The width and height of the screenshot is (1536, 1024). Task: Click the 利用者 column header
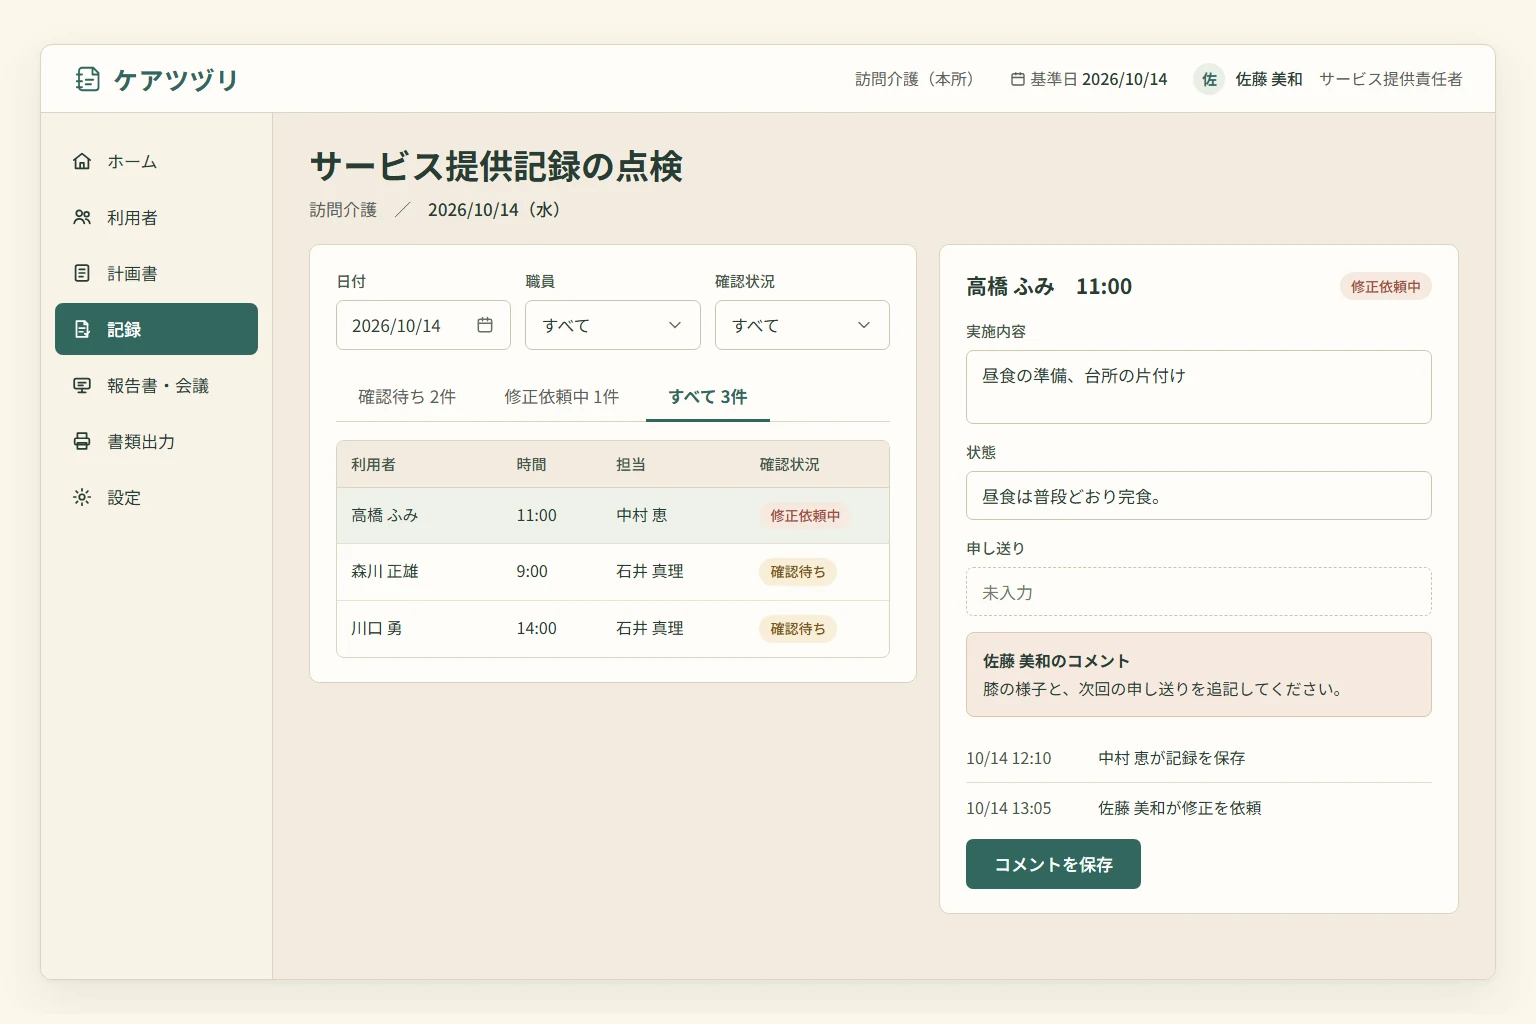click(x=373, y=465)
